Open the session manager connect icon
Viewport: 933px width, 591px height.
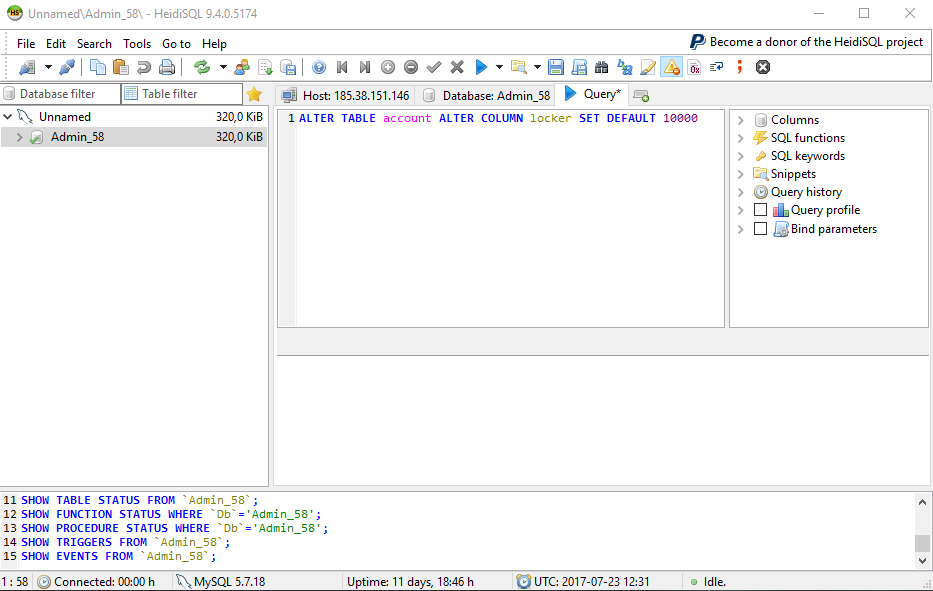[27, 67]
